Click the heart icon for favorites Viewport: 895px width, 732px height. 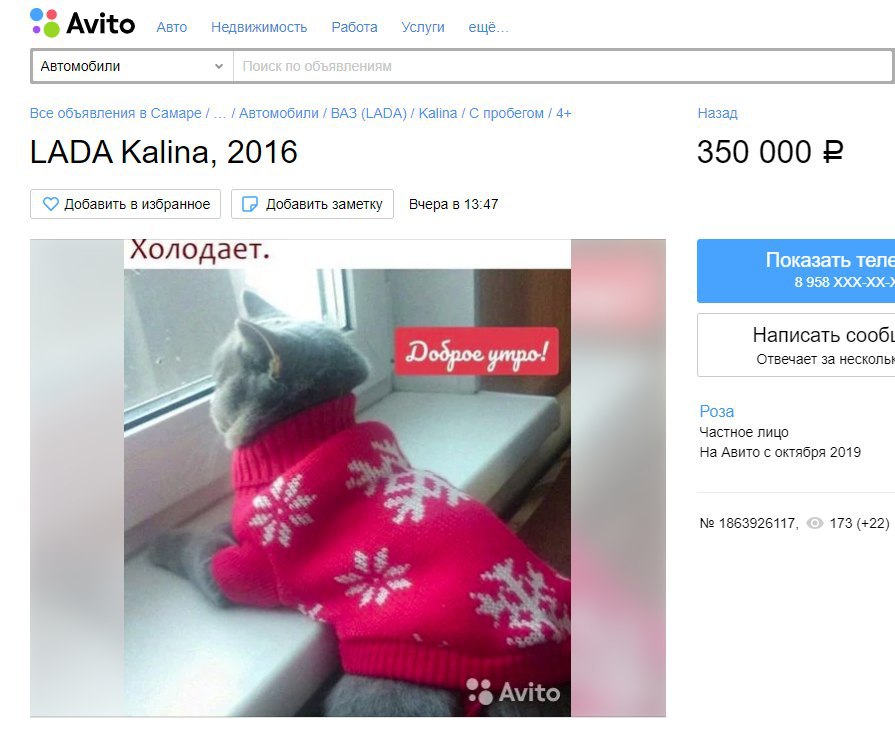coord(51,204)
